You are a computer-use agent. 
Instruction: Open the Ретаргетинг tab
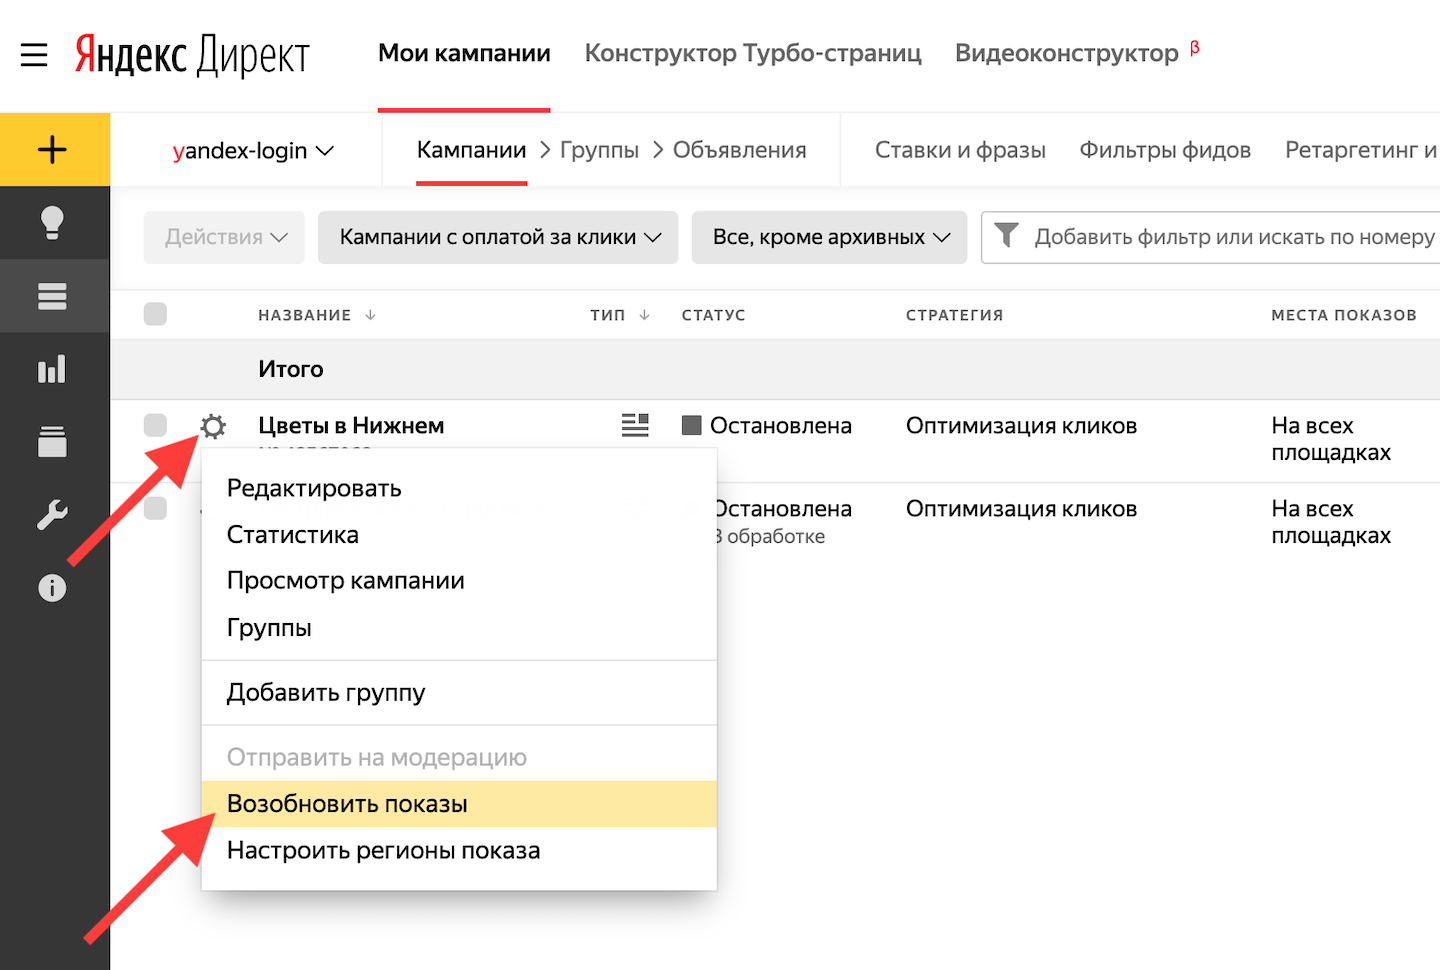[x=1361, y=150]
